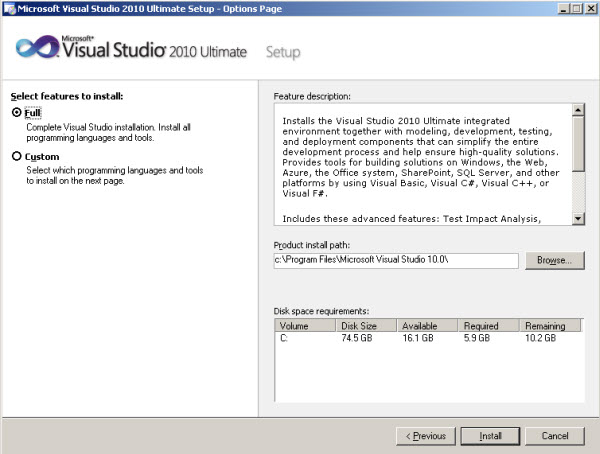Click the Volume column header
Viewport: 600px width, 454px height.
click(305, 326)
